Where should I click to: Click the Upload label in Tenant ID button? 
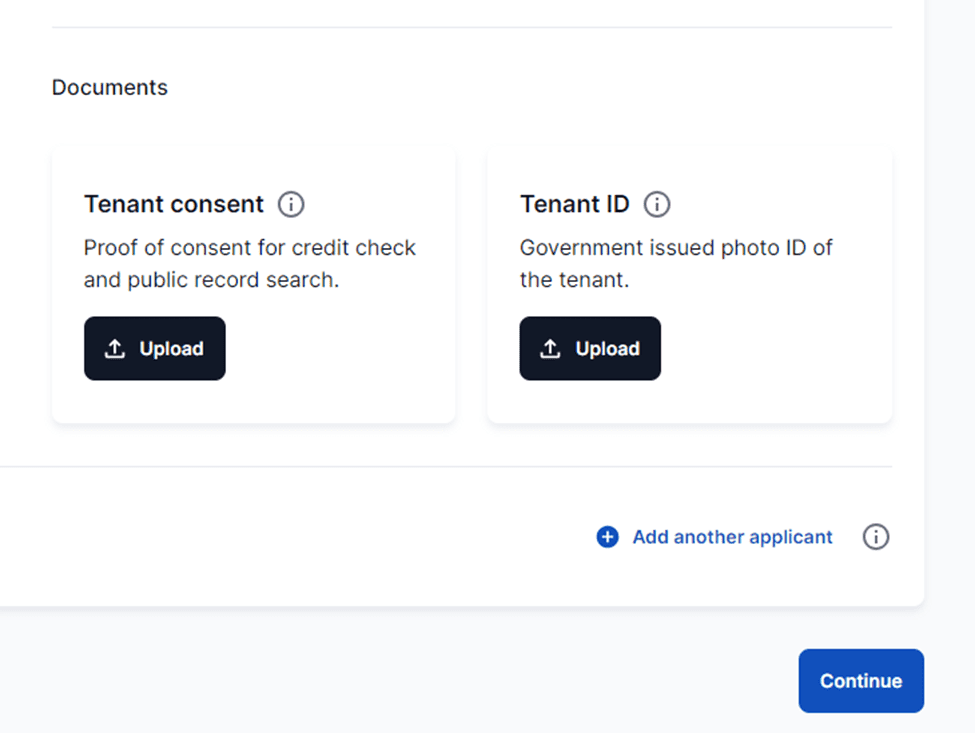(x=608, y=349)
